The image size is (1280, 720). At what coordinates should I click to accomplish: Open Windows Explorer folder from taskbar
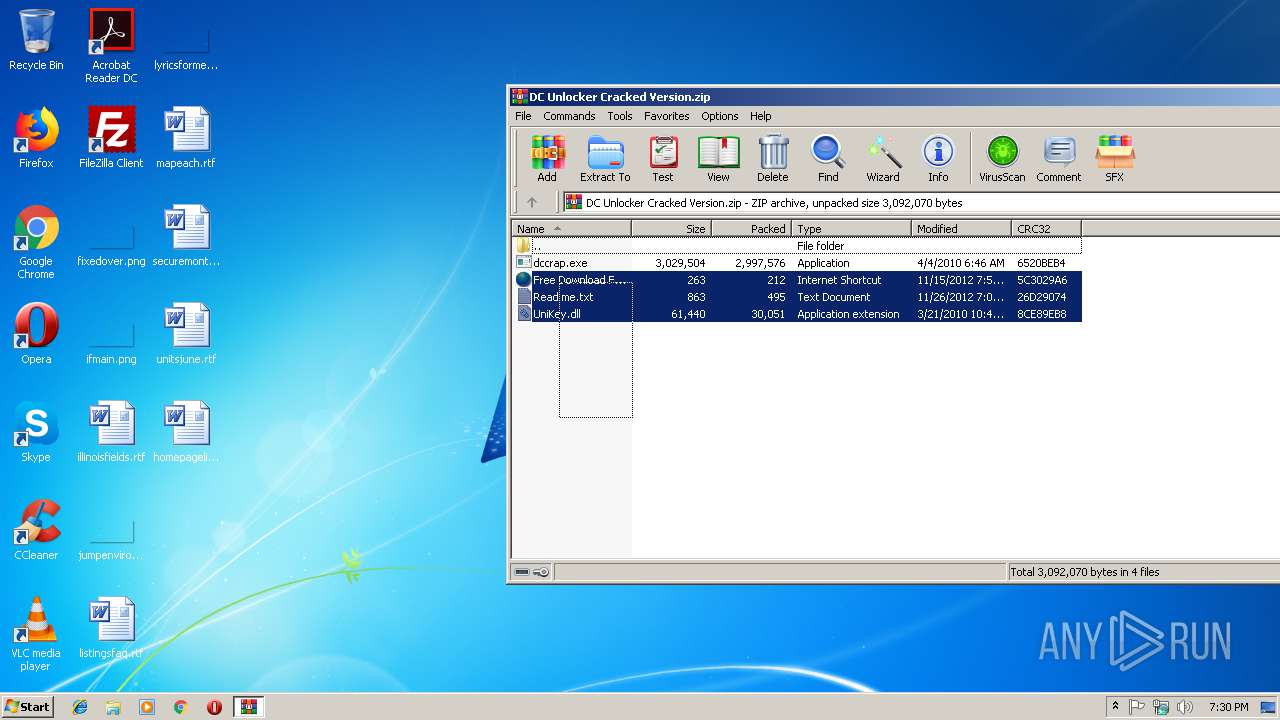tap(113, 707)
